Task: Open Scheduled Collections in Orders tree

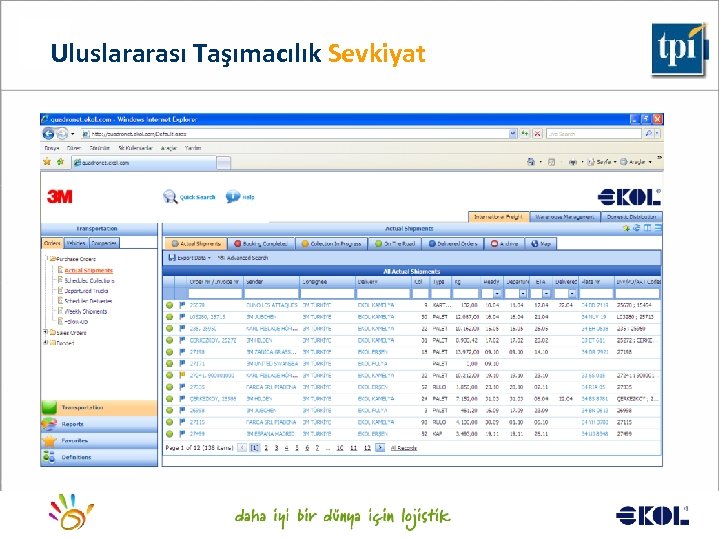Action: 89,281
